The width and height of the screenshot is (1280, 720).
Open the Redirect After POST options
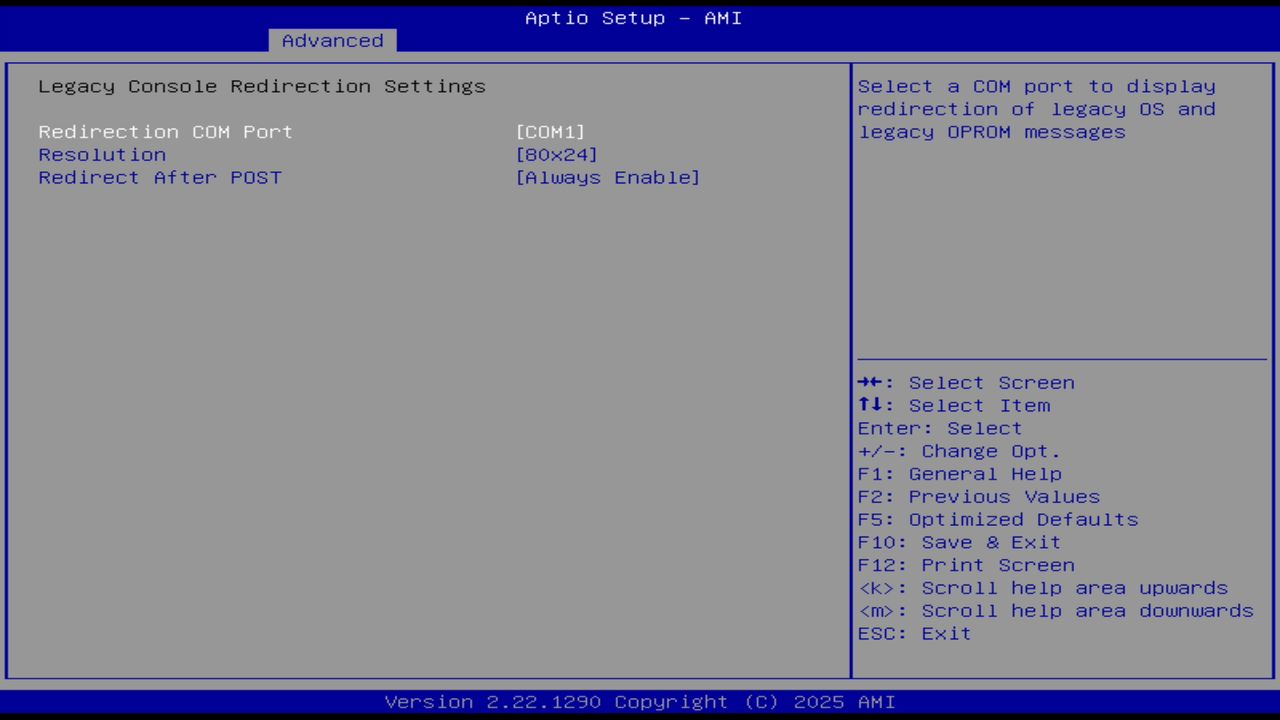point(608,177)
